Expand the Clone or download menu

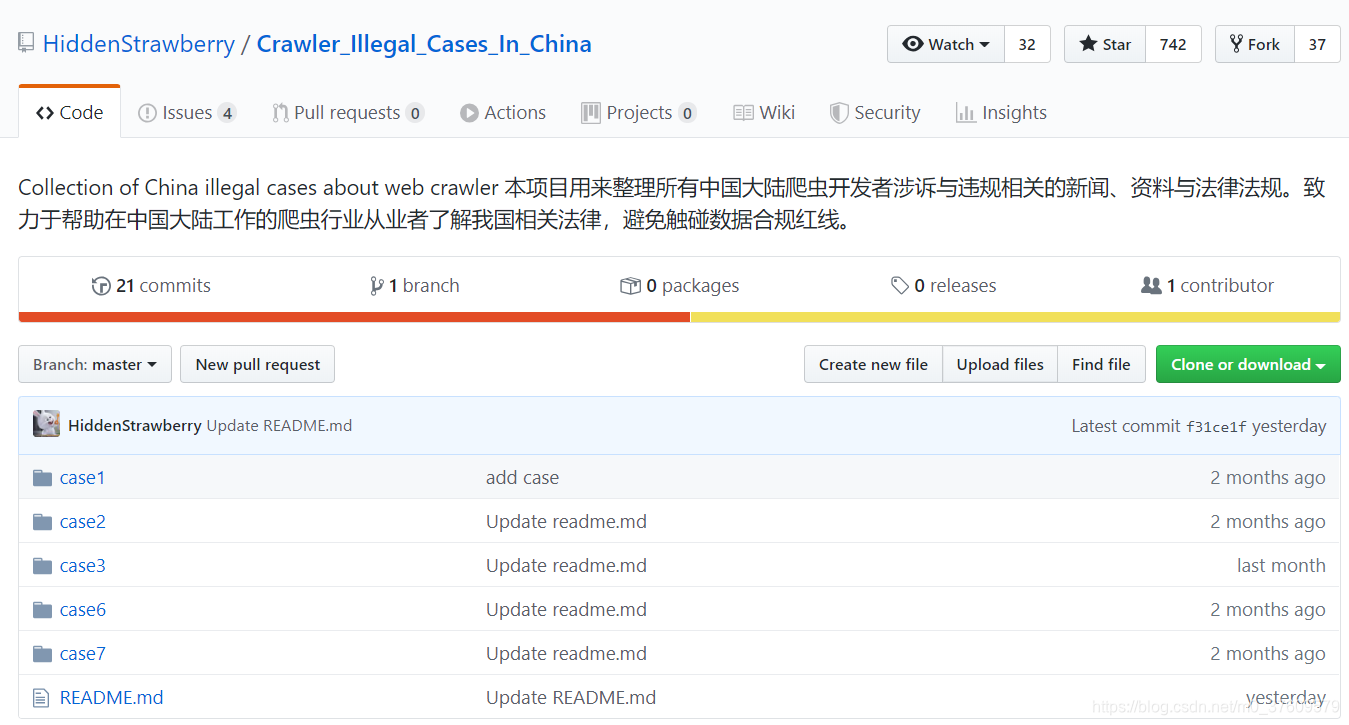[1248, 364]
